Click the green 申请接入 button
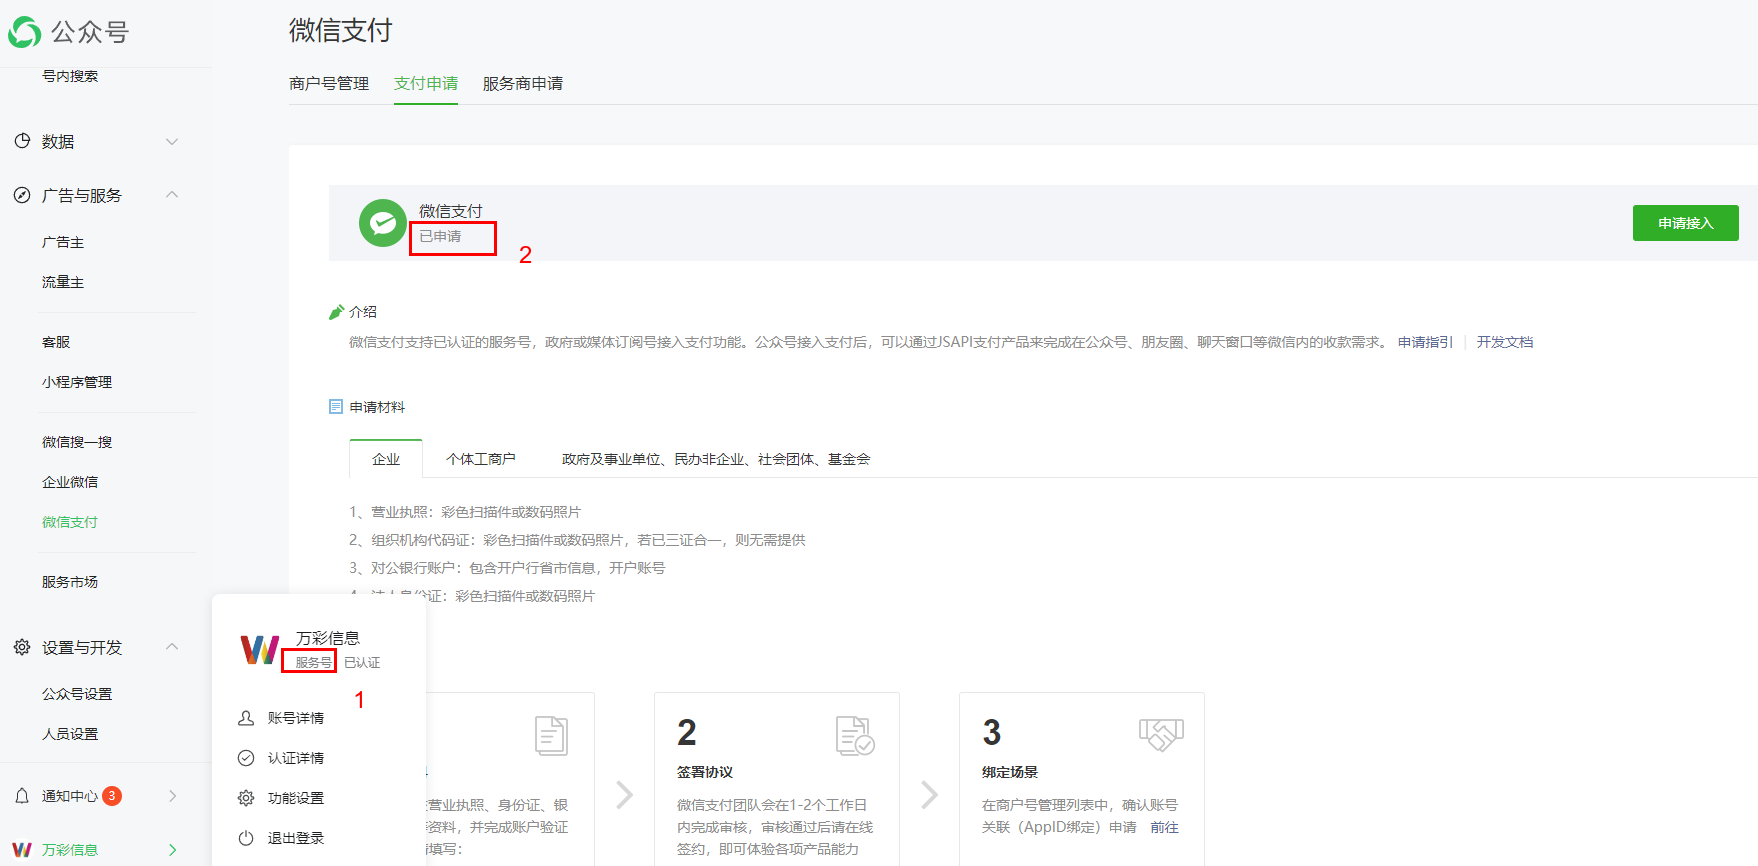The width and height of the screenshot is (1758, 866). [1685, 223]
